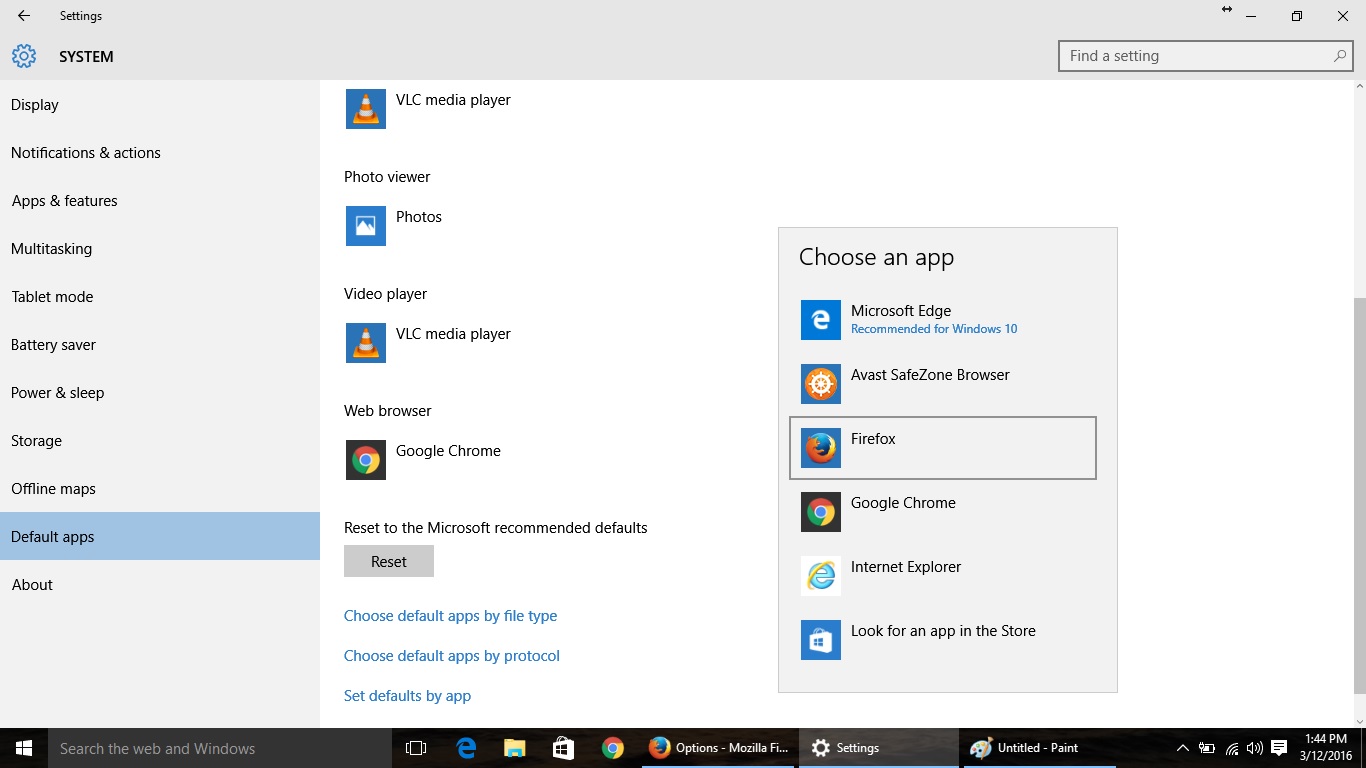Click the volume speaker tray icon
Screen dimensions: 1366x768
pos(1255,748)
